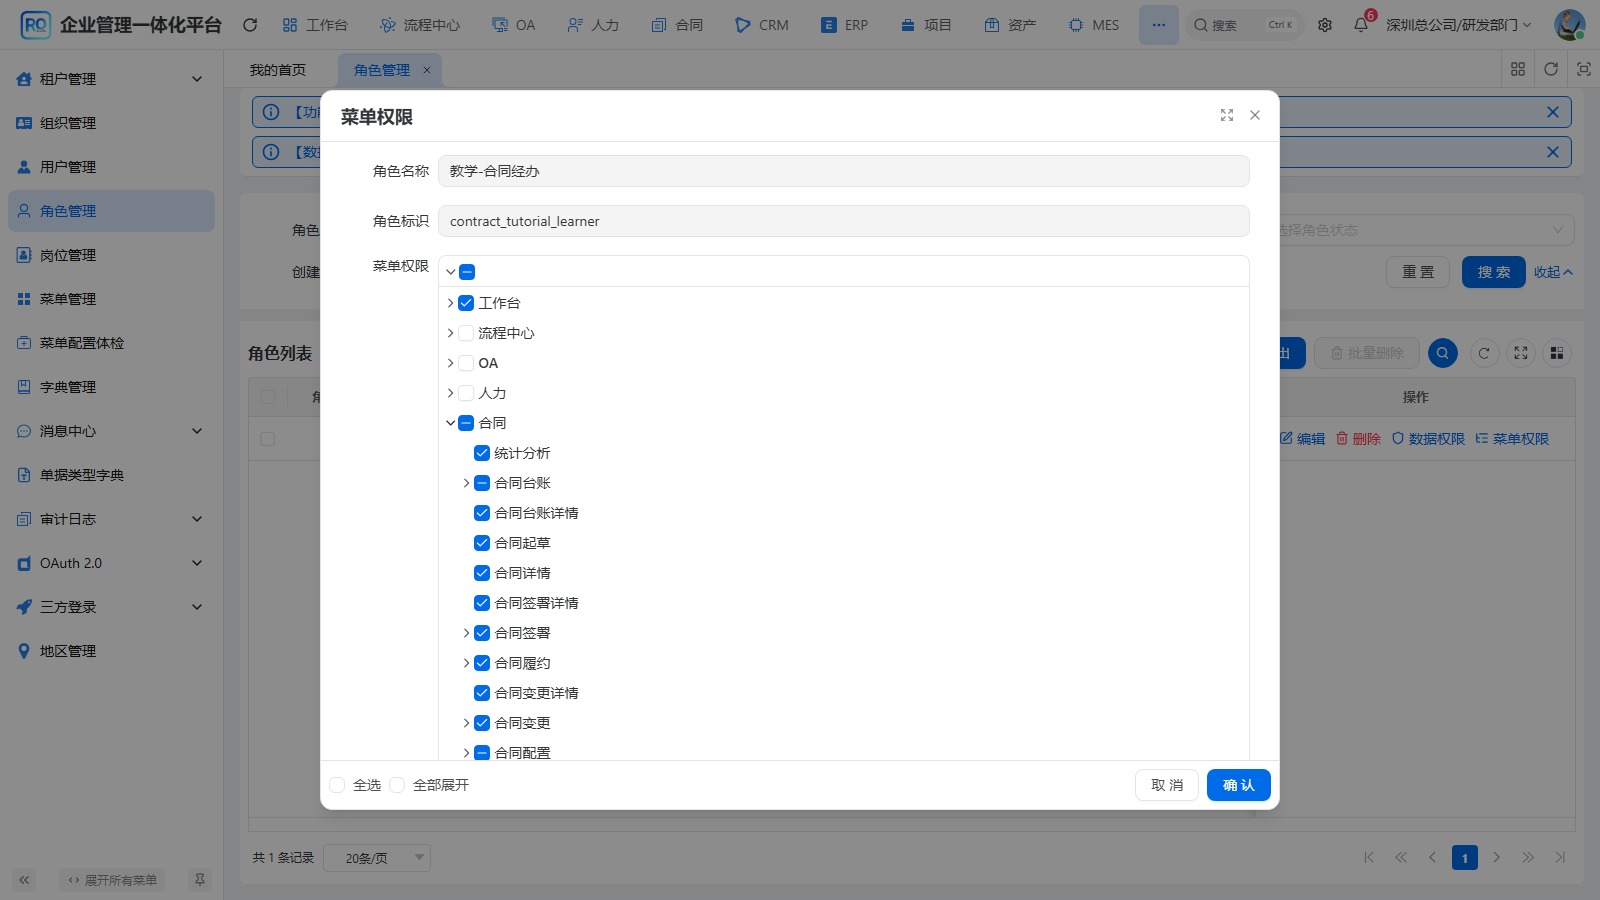1600x900 pixels.
Task: Maximize the 菜单权限 dialog with fullscreen icon
Action: (x=1227, y=115)
